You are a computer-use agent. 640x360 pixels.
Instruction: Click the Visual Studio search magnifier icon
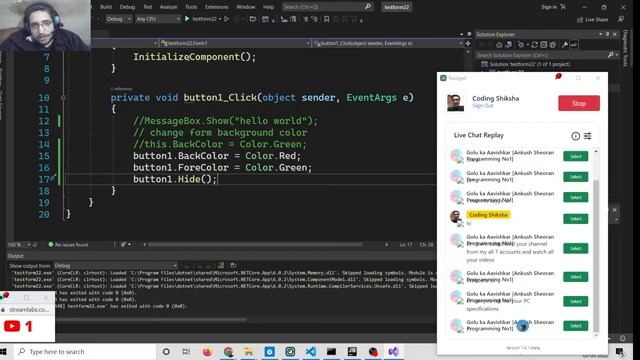coord(368,7)
